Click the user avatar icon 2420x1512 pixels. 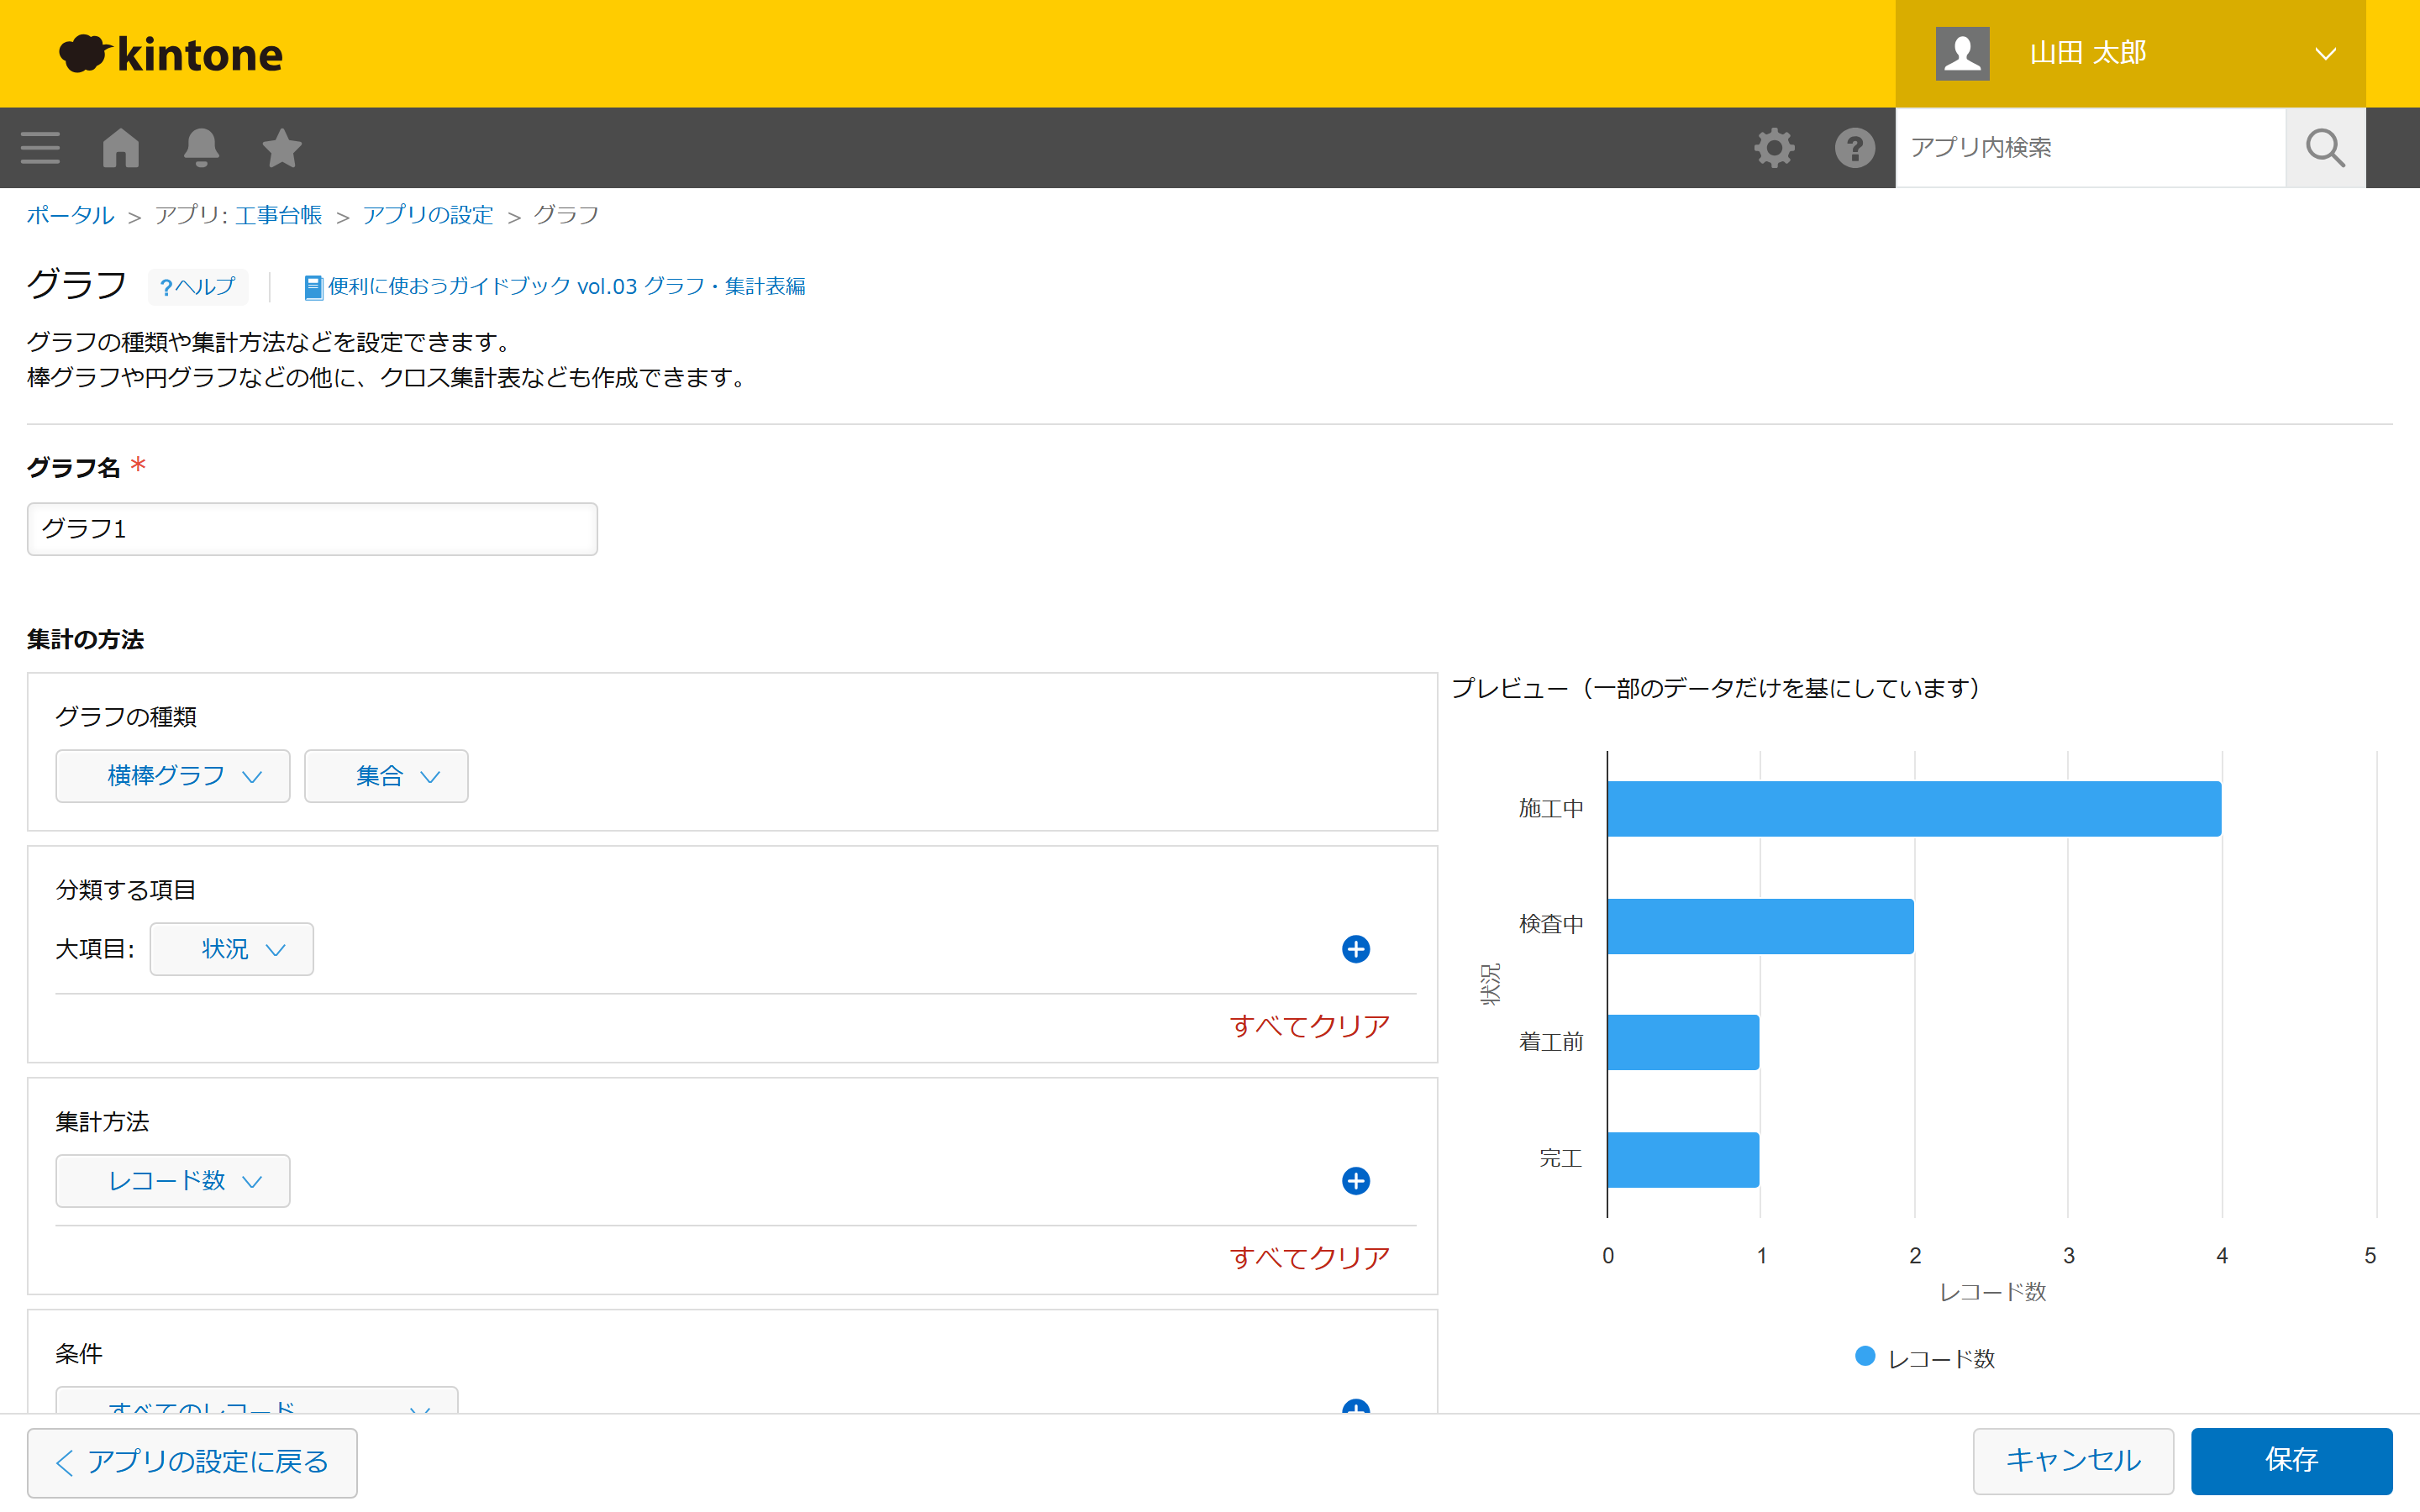[x=1962, y=53]
